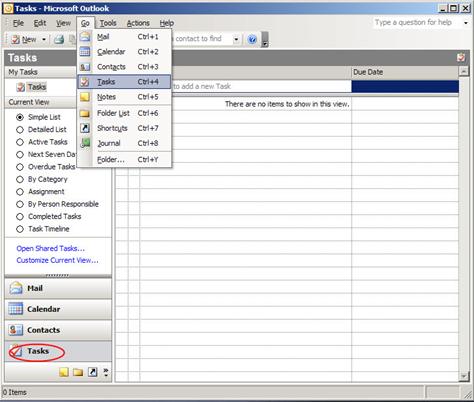
Task: Click the Mail icon in Go menu
Action: coord(85,36)
